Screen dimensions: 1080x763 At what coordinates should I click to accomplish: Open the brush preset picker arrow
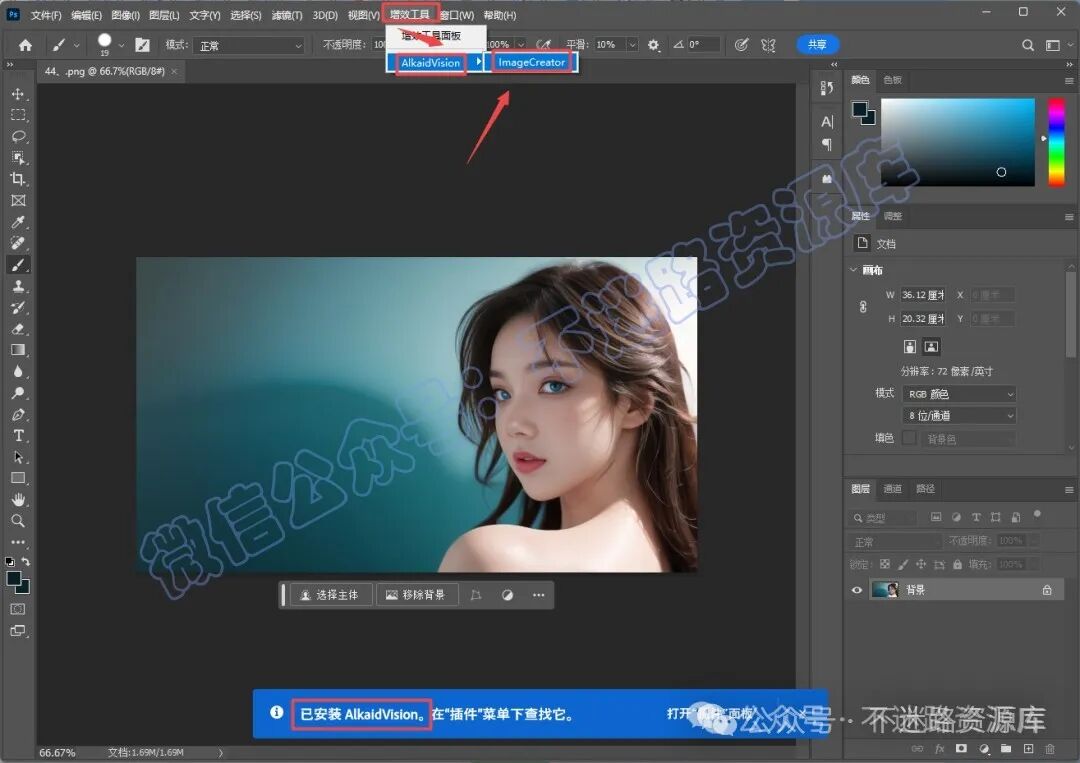click(121, 45)
